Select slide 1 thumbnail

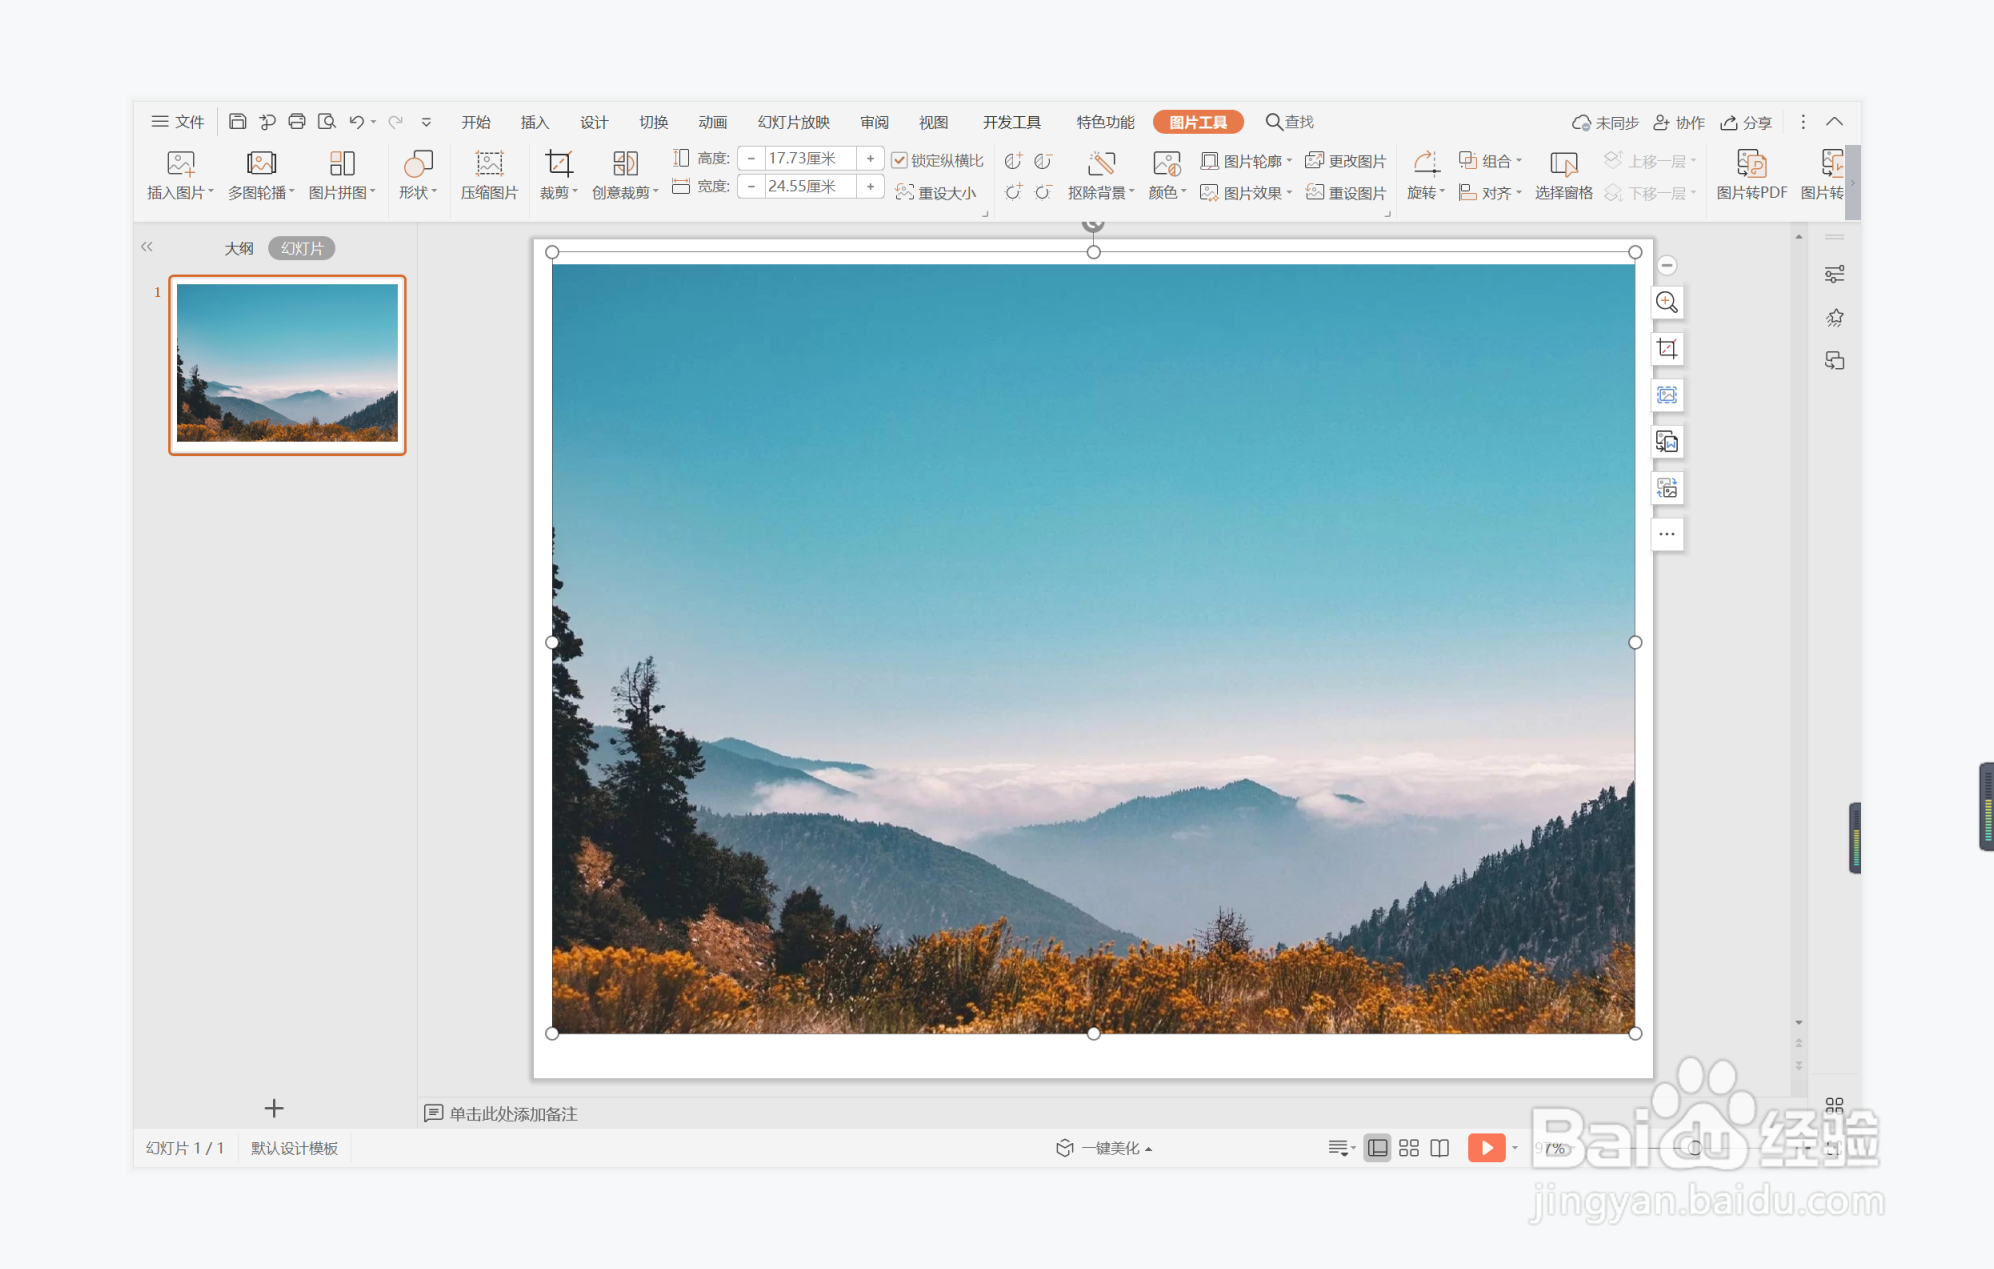287,364
